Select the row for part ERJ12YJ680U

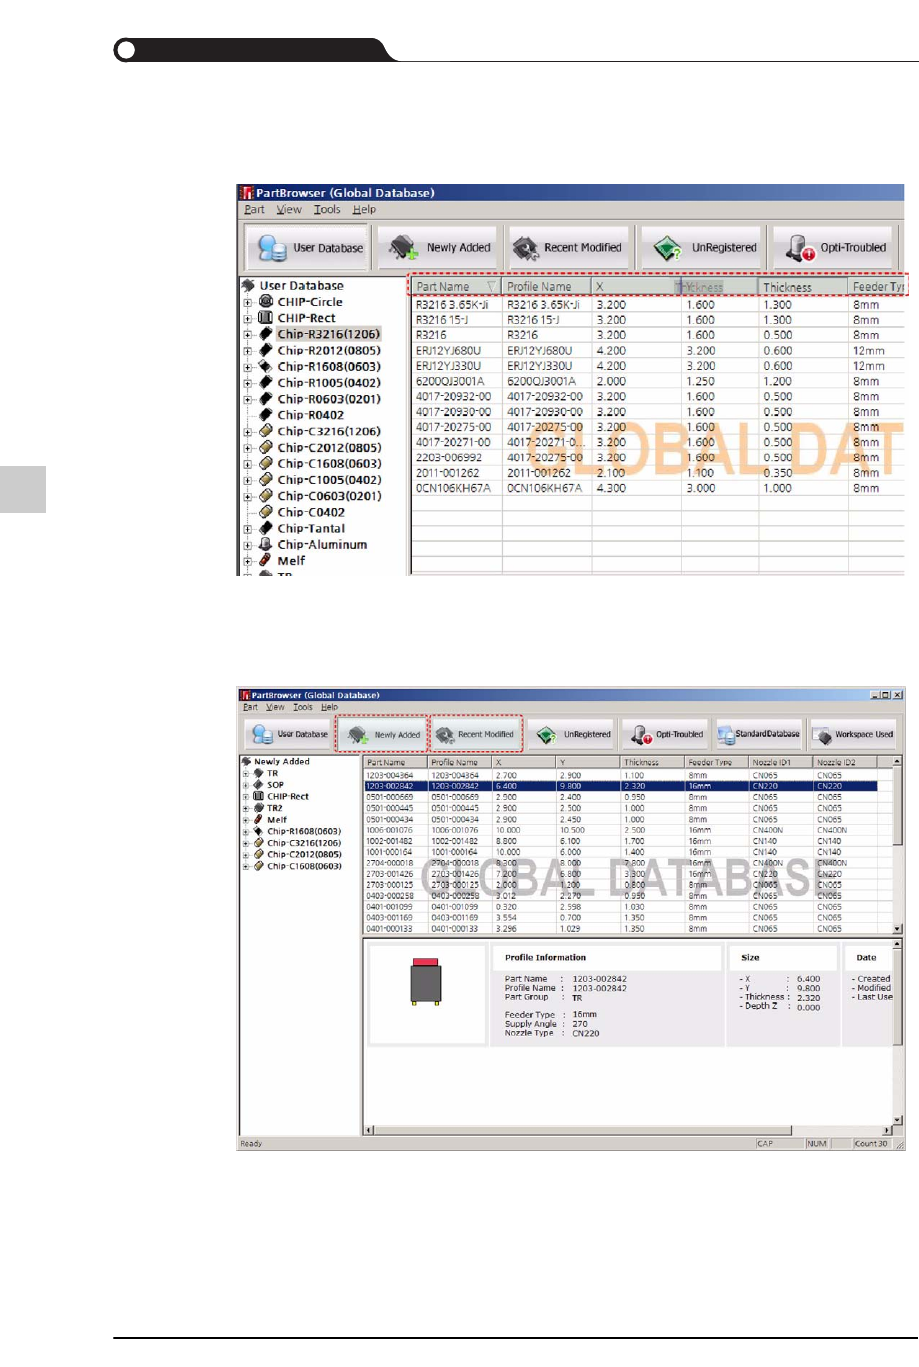coord(448,351)
